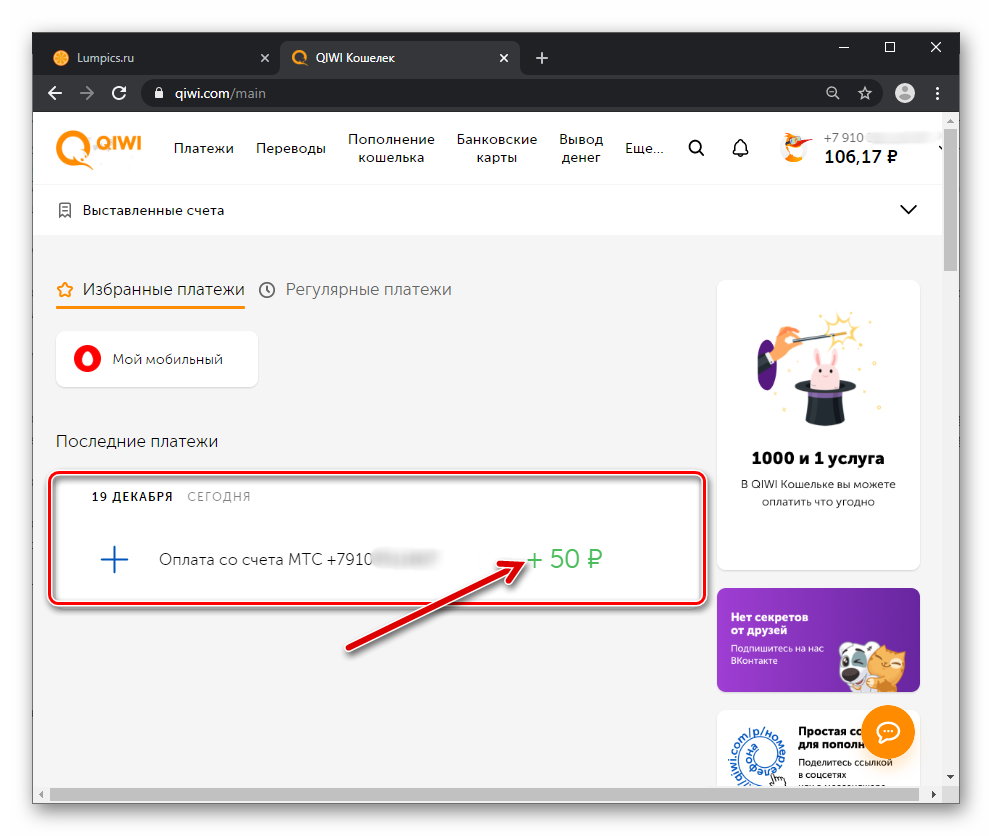The width and height of the screenshot is (992, 836).
Task: Click the QIWI logo in the header
Action: coord(99,149)
